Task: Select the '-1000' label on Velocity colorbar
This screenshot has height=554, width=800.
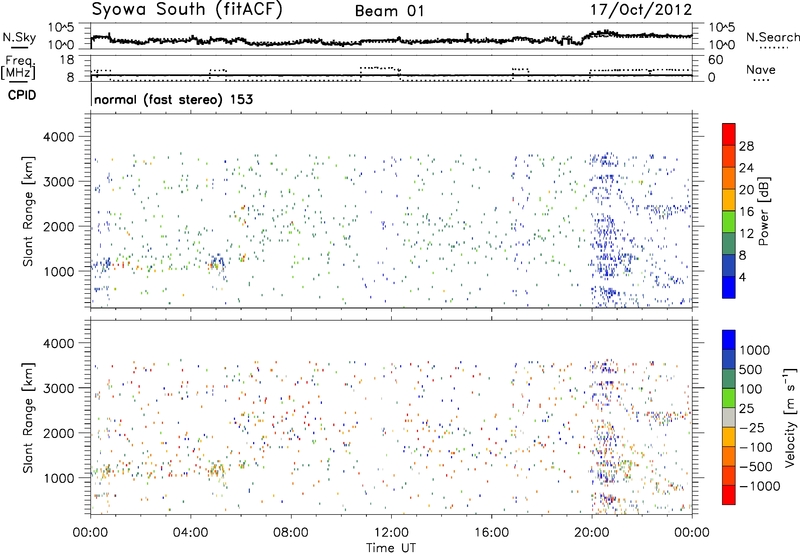Action: (x=759, y=486)
